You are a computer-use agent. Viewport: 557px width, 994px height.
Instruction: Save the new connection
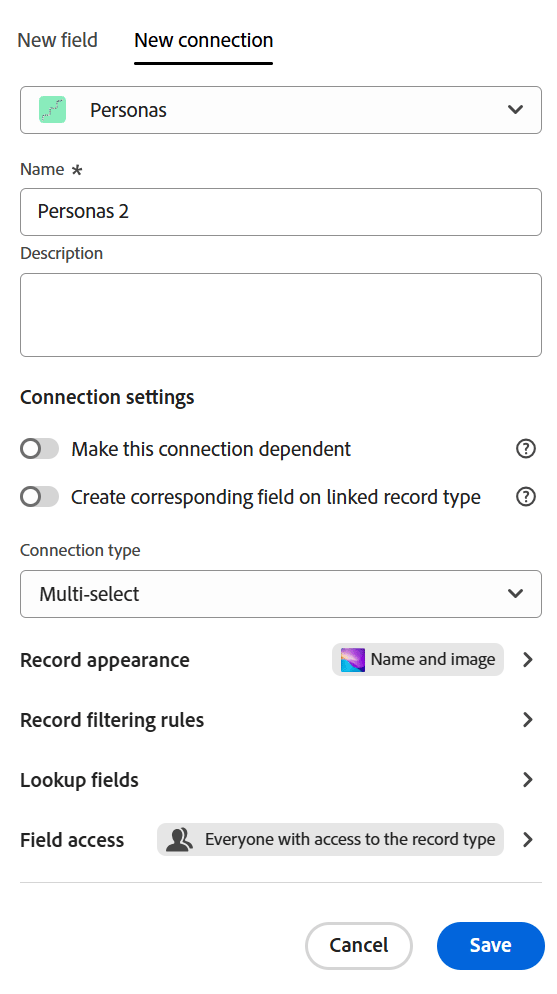490,946
